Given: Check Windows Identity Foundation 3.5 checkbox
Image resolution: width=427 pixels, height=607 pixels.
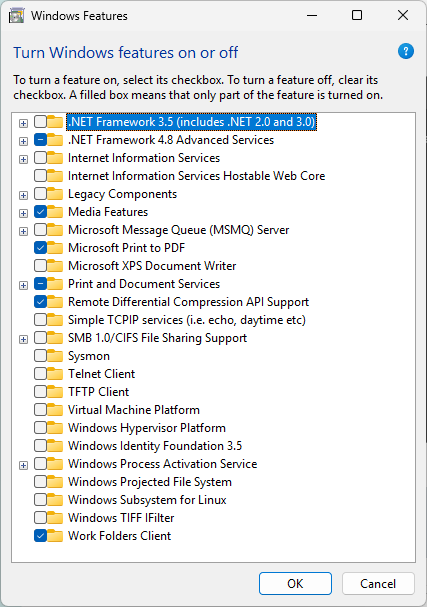Looking at the screenshot, I should point(40,446).
